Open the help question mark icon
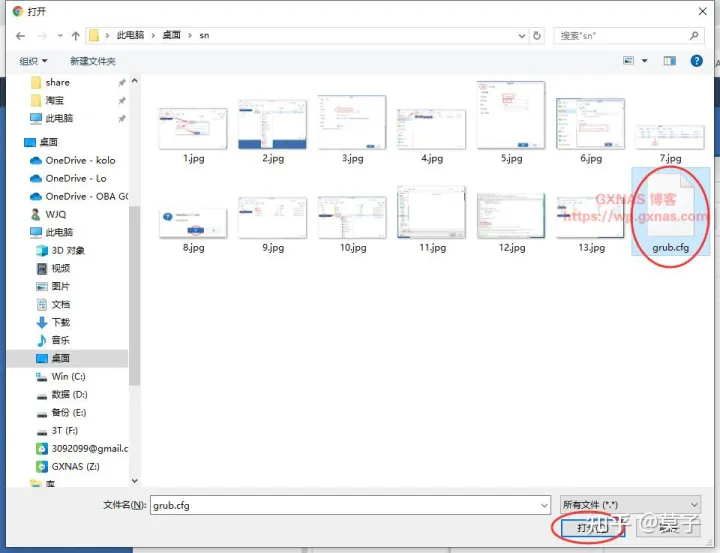Screen dimensions: 720x553 [697, 61]
